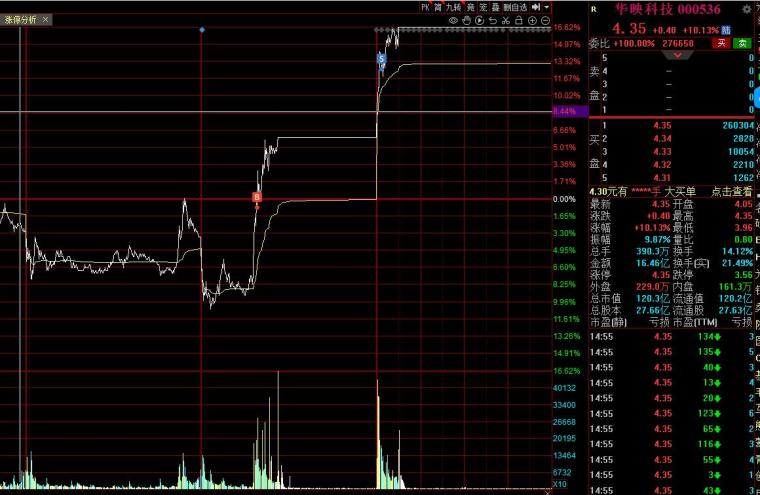This screenshot has height=495, width=760.
Task: Select buy level 5 price 4.31
Action: click(662, 178)
